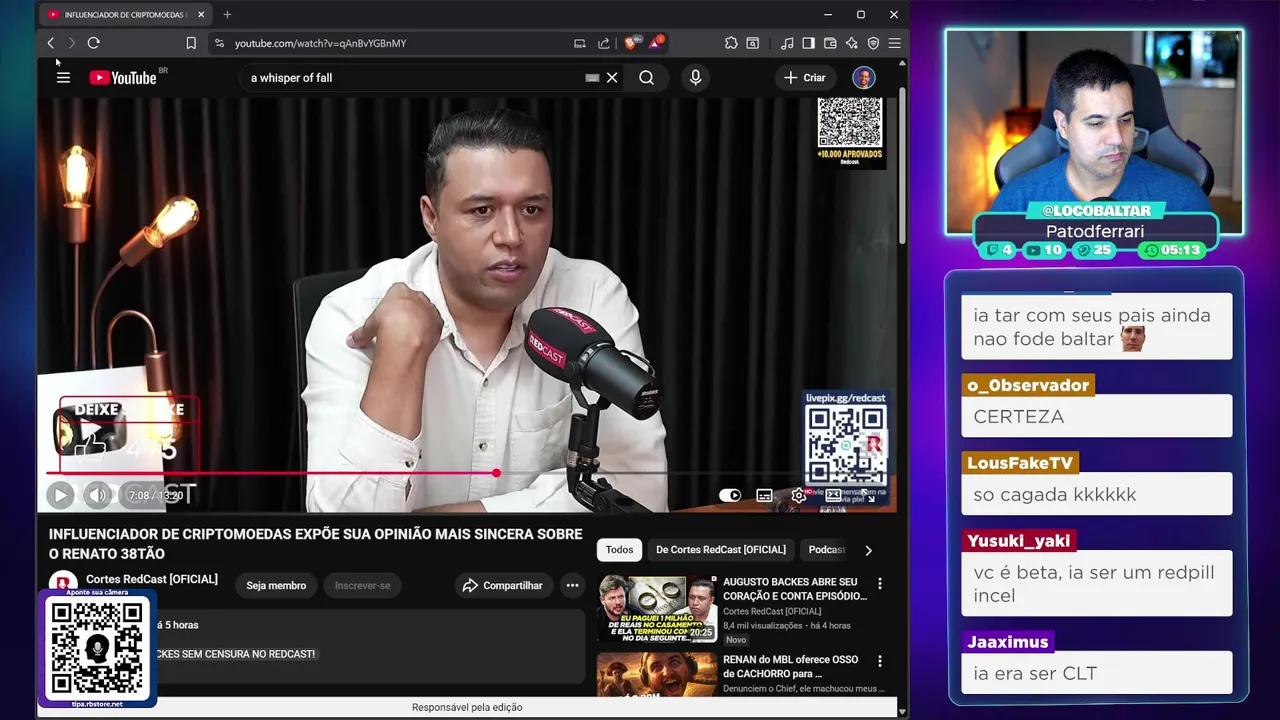Click the red video progress scrubber handle

pyautogui.click(x=496, y=473)
